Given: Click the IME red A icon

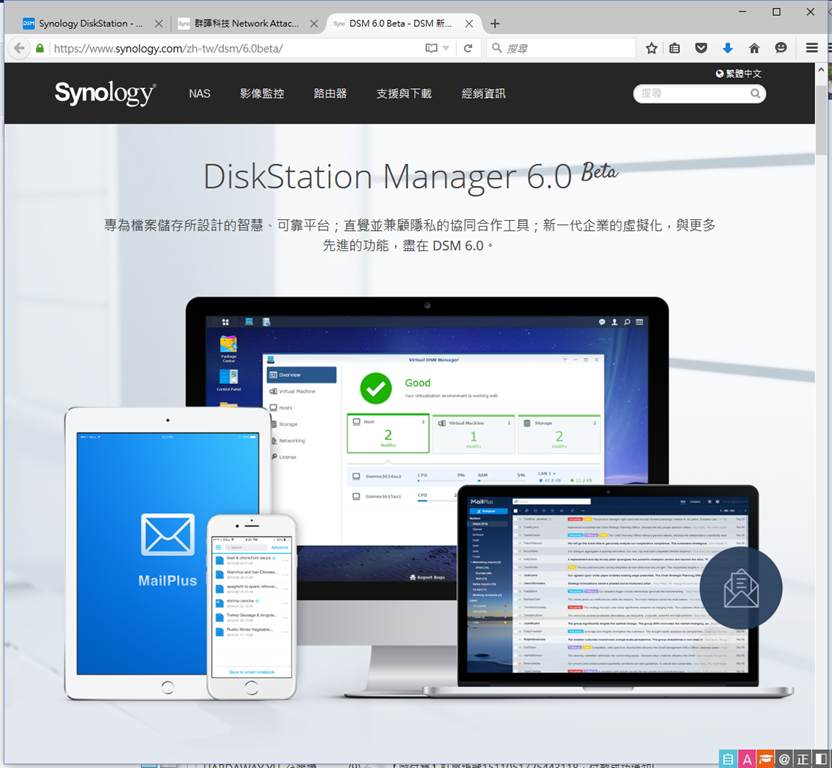Looking at the screenshot, I should tap(747, 760).
